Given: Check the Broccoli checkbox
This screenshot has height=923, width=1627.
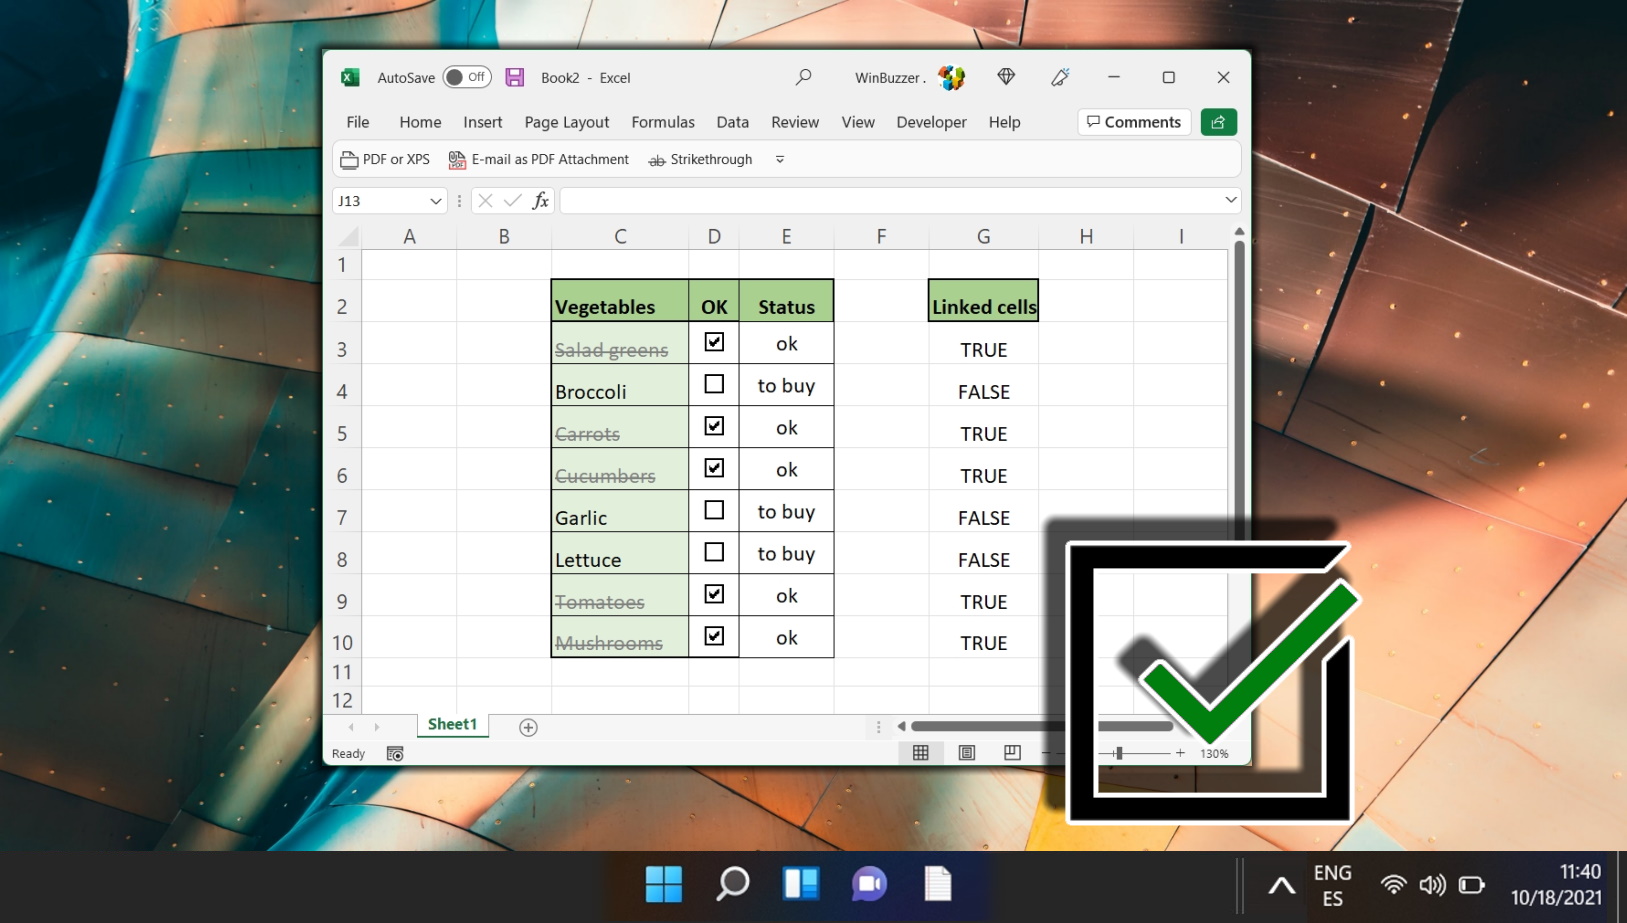Looking at the screenshot, I should coord(714,384).
